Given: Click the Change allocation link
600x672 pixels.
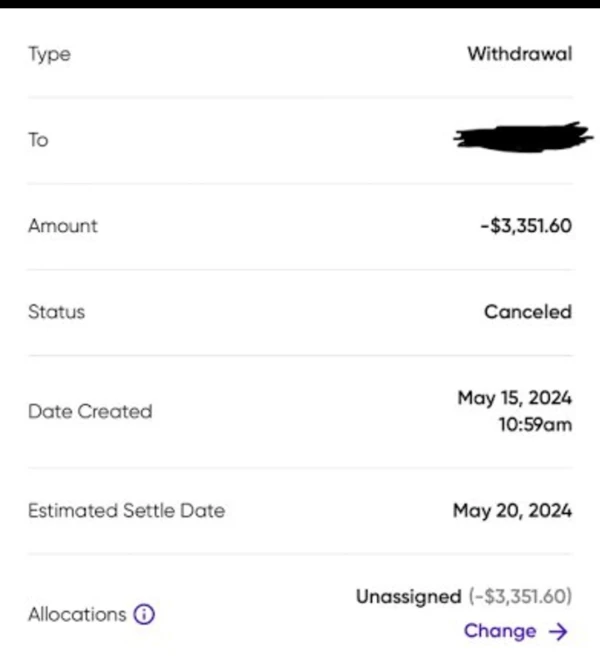Looking at the screenshot, I should click(x=500, y=631).
